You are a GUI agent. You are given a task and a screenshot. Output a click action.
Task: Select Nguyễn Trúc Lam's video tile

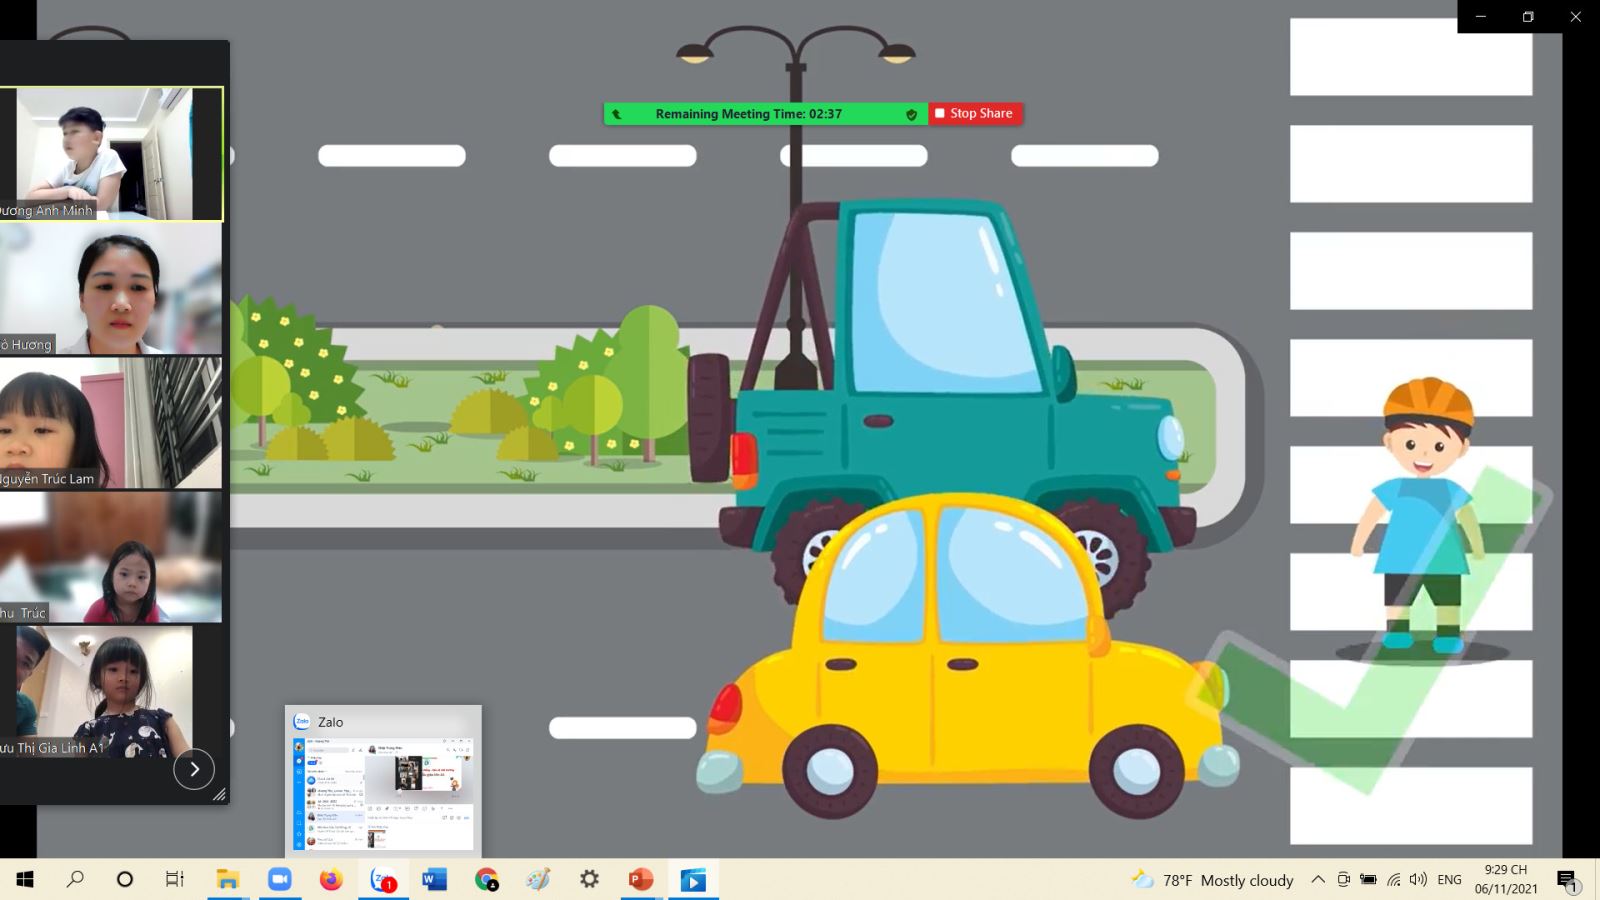(111, 423)
